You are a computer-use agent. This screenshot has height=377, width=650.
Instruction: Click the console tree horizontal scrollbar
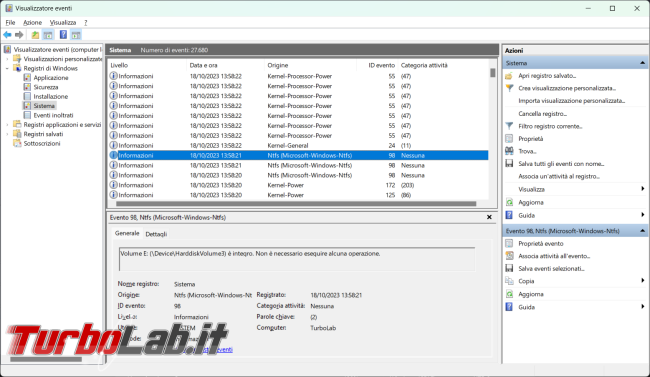click(46, 359)
